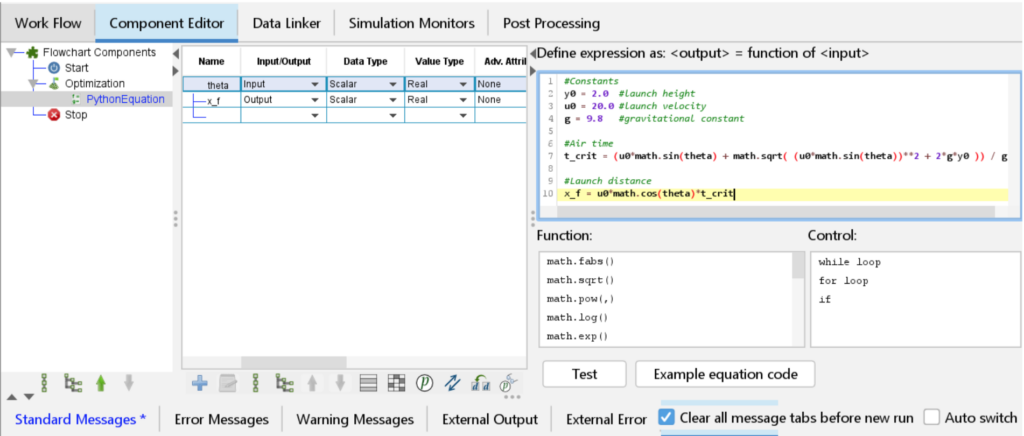Open the Input/Output dropdown for theta

pos(315,85)
